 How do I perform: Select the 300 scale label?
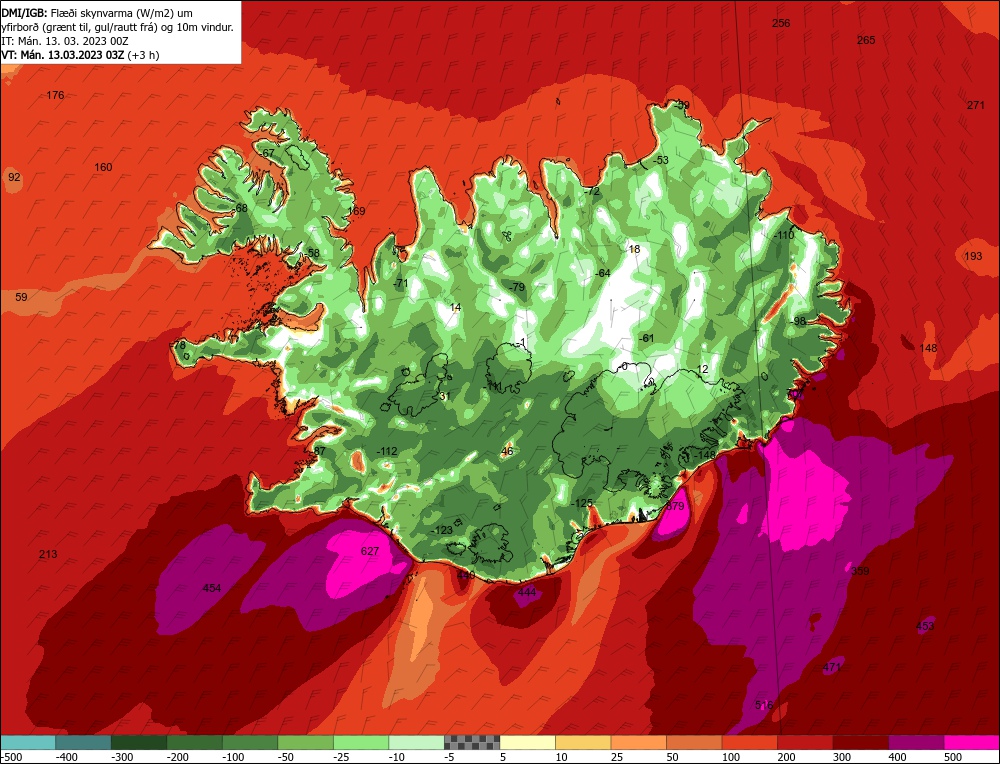(842, 757)
